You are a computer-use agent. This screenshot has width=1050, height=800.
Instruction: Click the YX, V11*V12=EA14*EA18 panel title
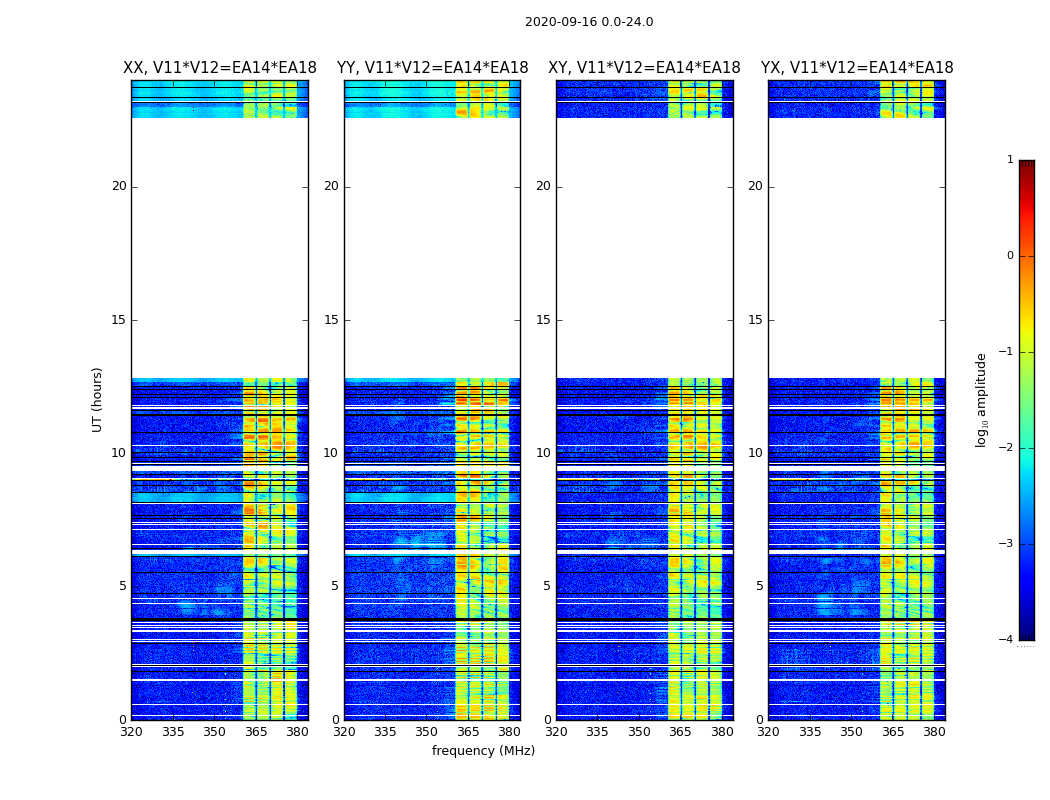point(857,68)
